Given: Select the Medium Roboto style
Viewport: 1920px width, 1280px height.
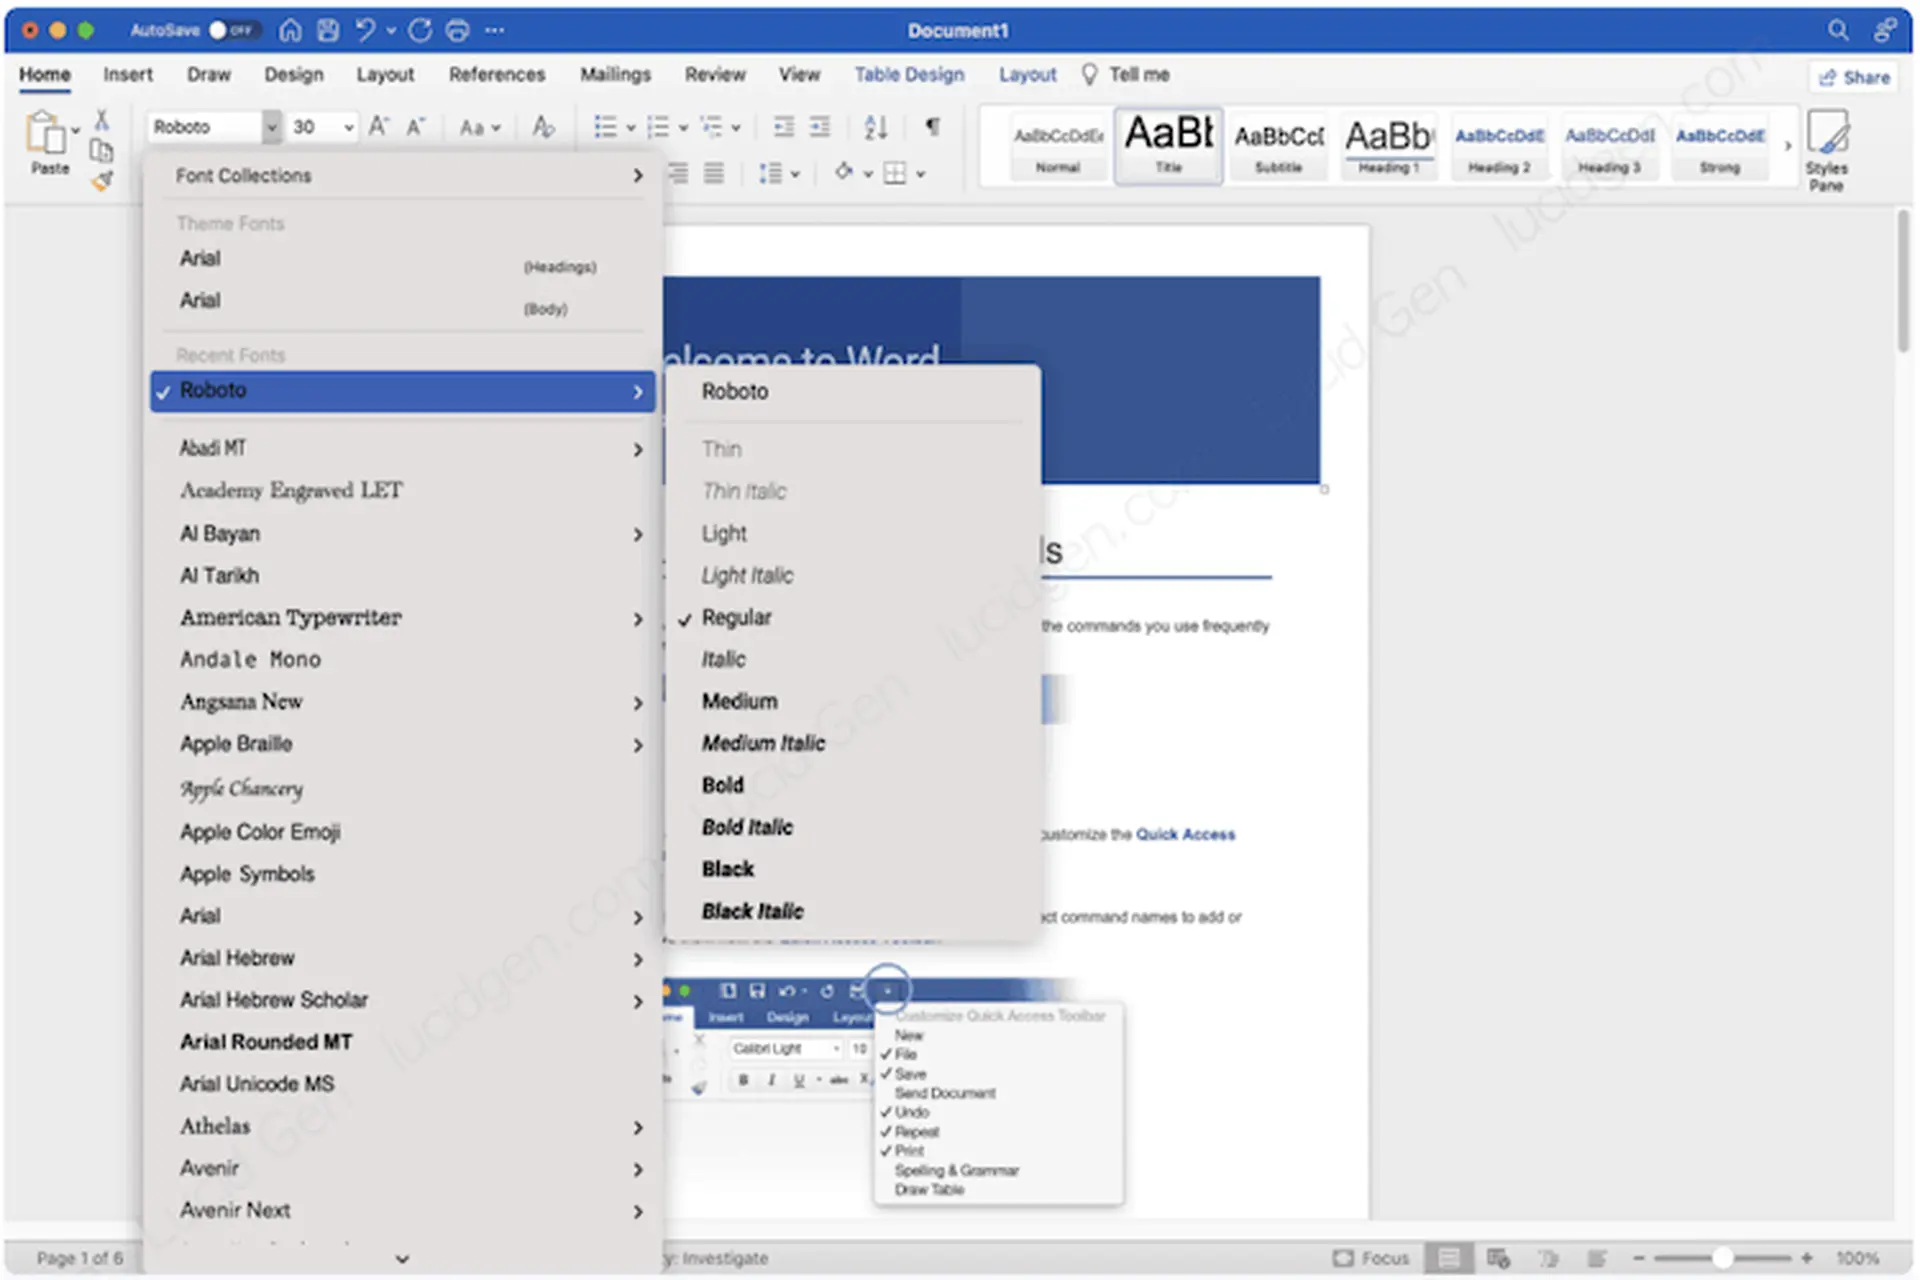Looking at the screenshot, I should (853, 702).
